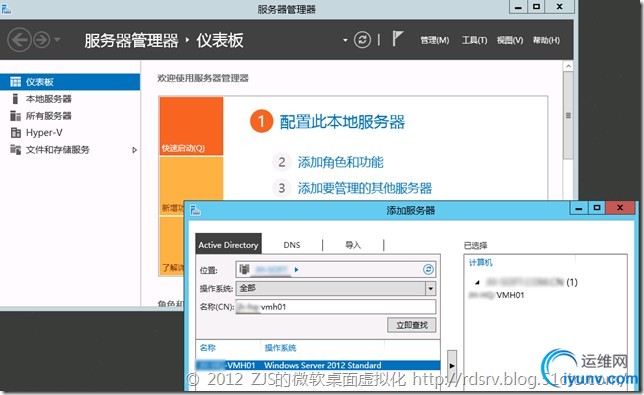Select 仪表板 in the left sidebar
644x395 pixels.
pyautogui.click(x=70, y=82)
